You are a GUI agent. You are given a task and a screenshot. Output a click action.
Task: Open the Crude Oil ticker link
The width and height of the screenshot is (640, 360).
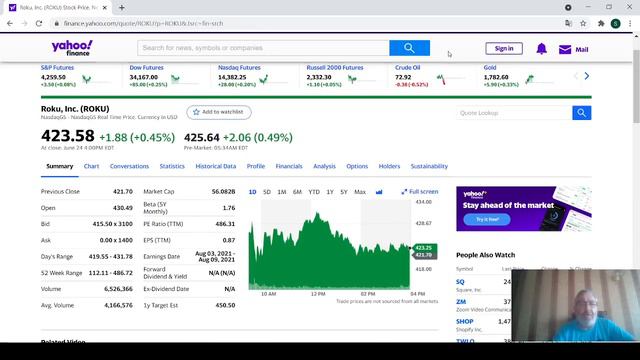click(x=407, y=68)
